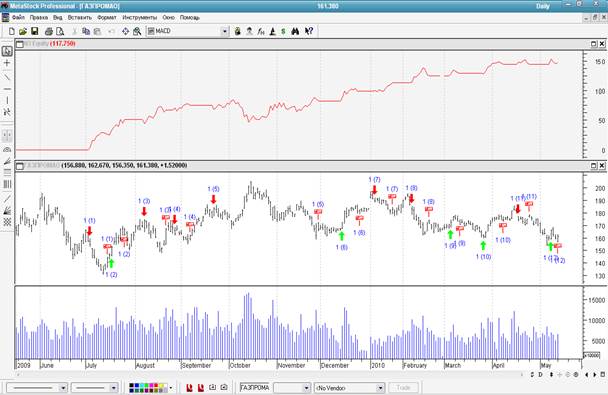Click the ГАЗПРОМА symbol input field
Image resolution: width=608 pixels, height=395 pixels.
pos(255,388)
